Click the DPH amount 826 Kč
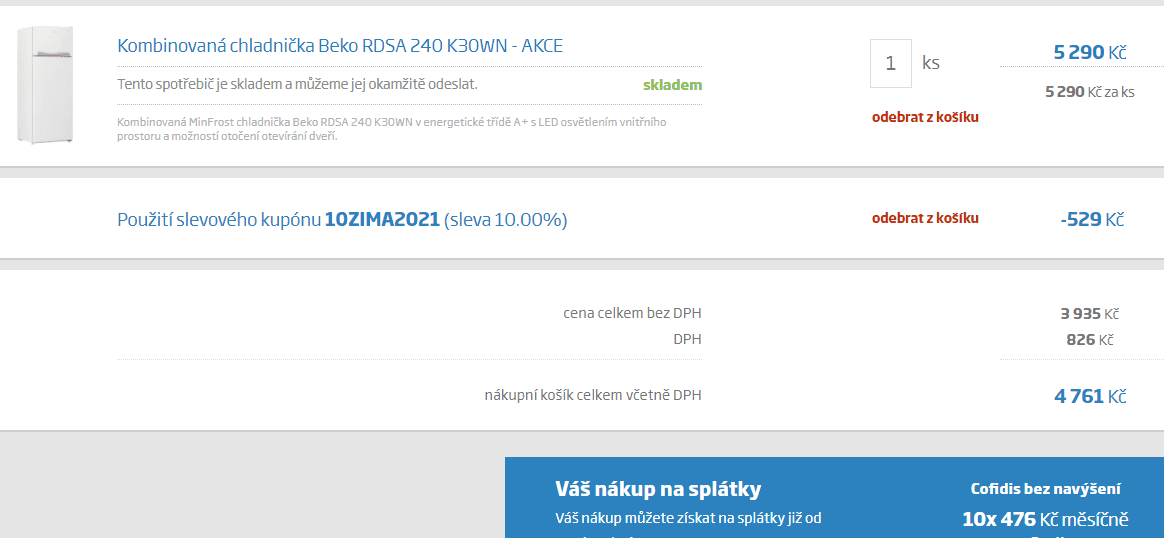This screenshot has width=1164, height=538. 1090,340
